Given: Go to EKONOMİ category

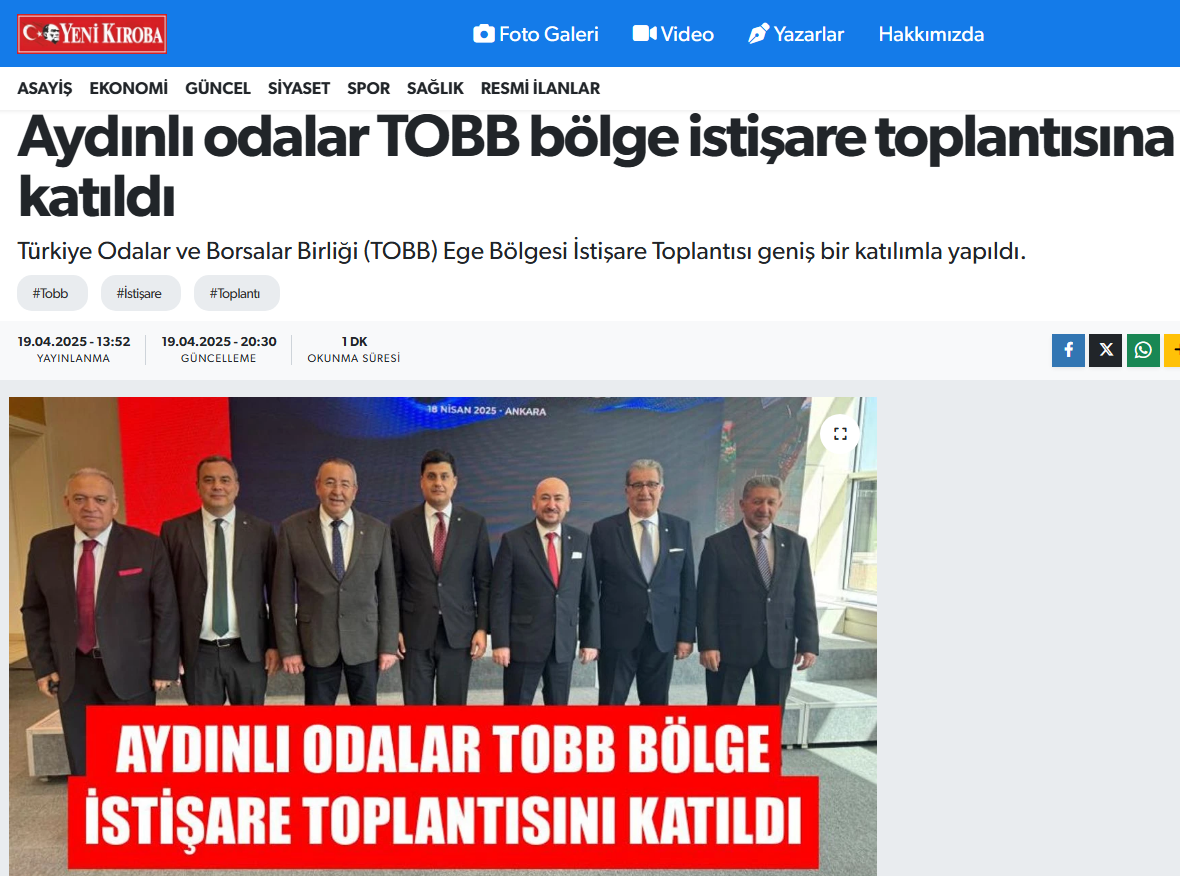Looking at the screenshot, I should click(129, 88).
